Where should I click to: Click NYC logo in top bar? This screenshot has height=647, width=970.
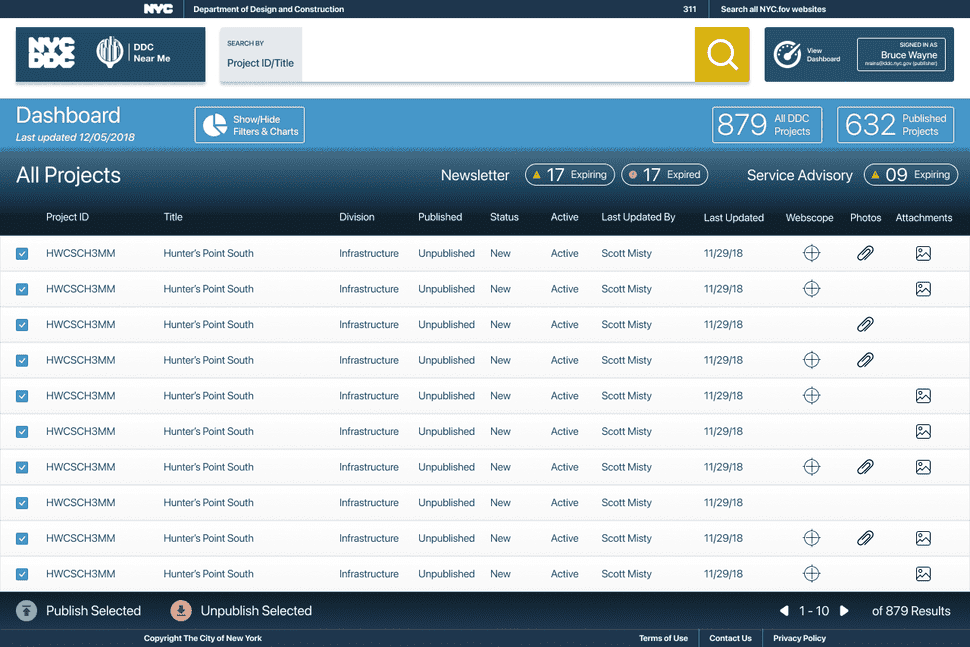[158, 9]
